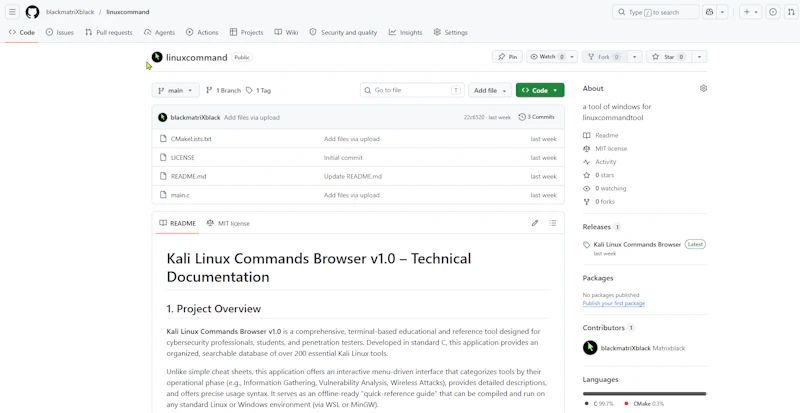Image resolution: width=800 pixels, height=413 pixels.
Task: Open the Agents tab
Action: [x=159, y=32]
